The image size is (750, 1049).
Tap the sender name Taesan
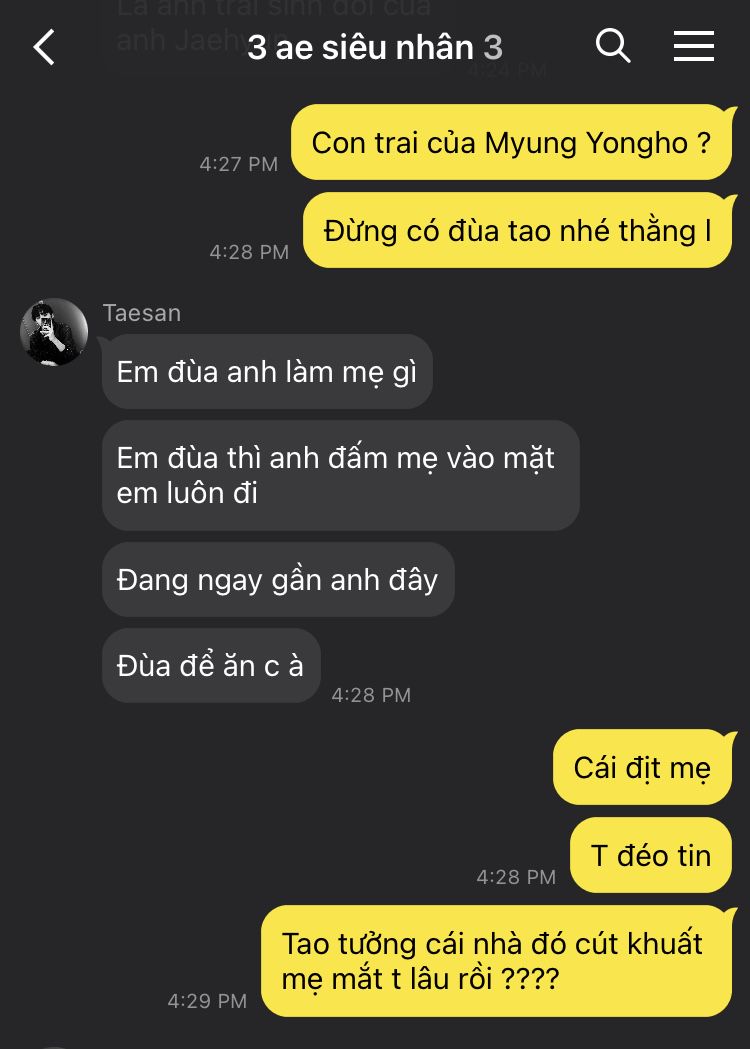click(142, 313)
